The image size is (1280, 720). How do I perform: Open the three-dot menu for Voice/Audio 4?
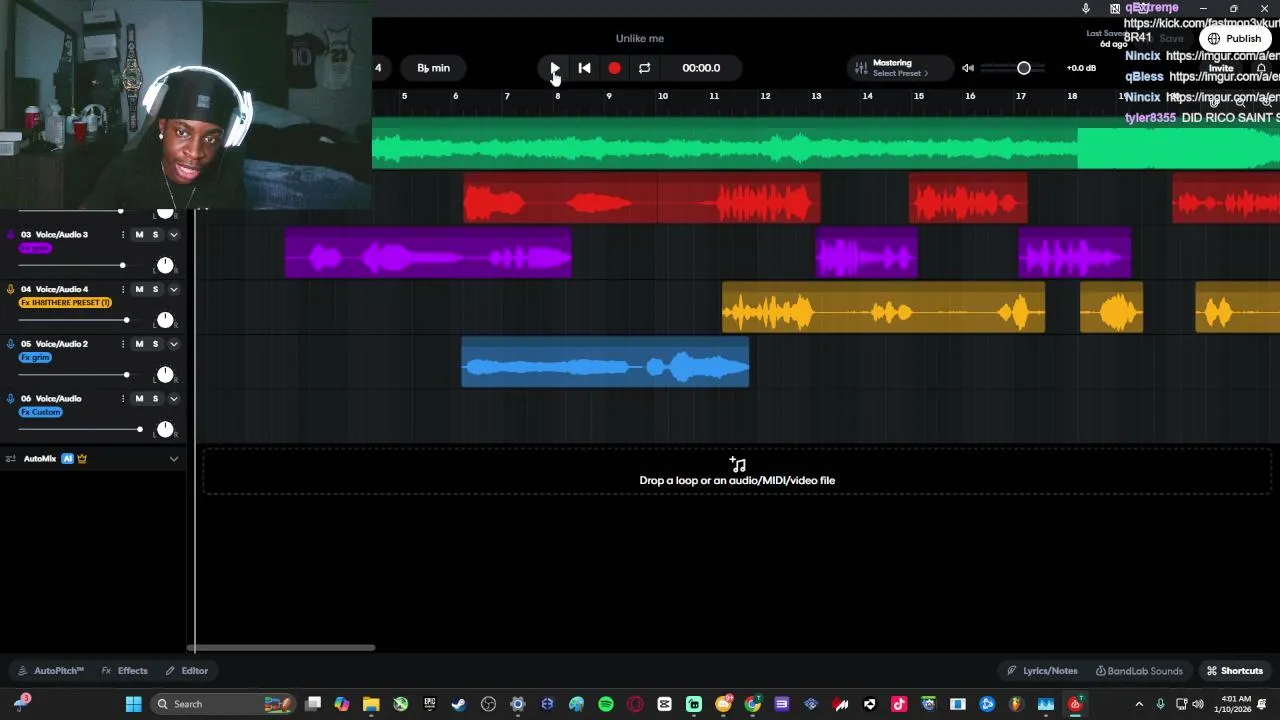point(123,289)
